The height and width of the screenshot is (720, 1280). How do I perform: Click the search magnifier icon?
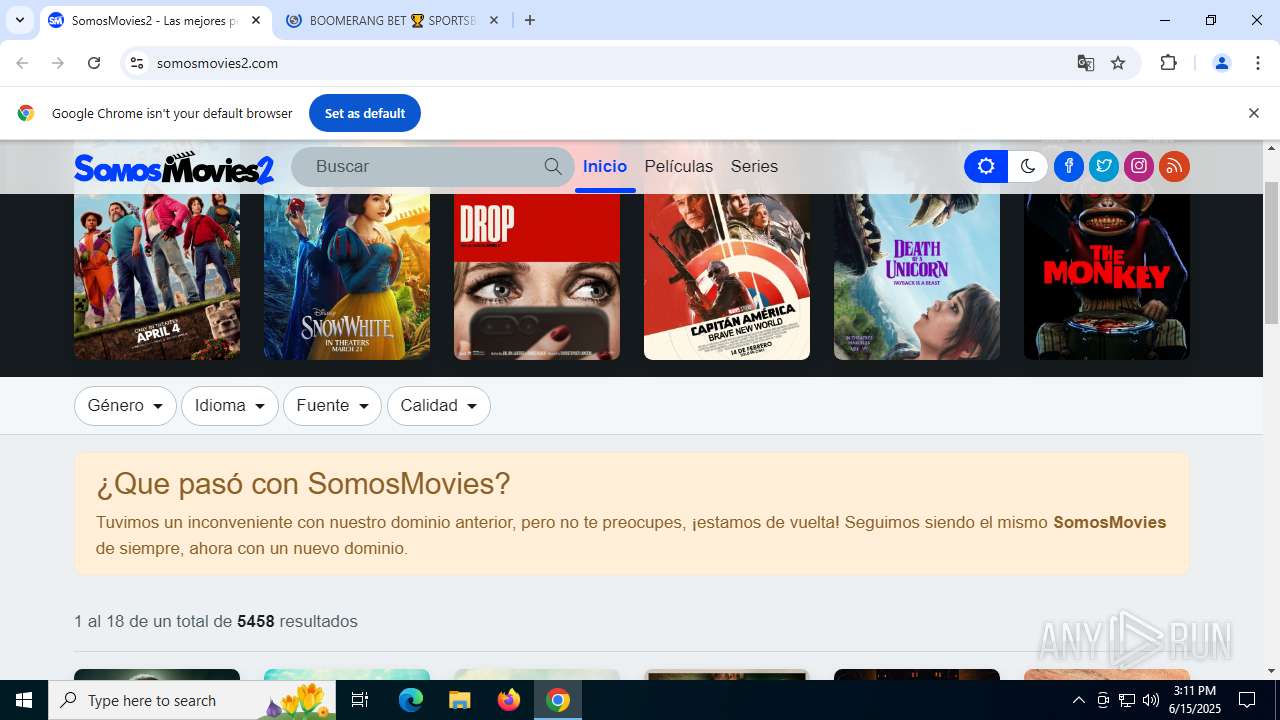pos(553,166)
